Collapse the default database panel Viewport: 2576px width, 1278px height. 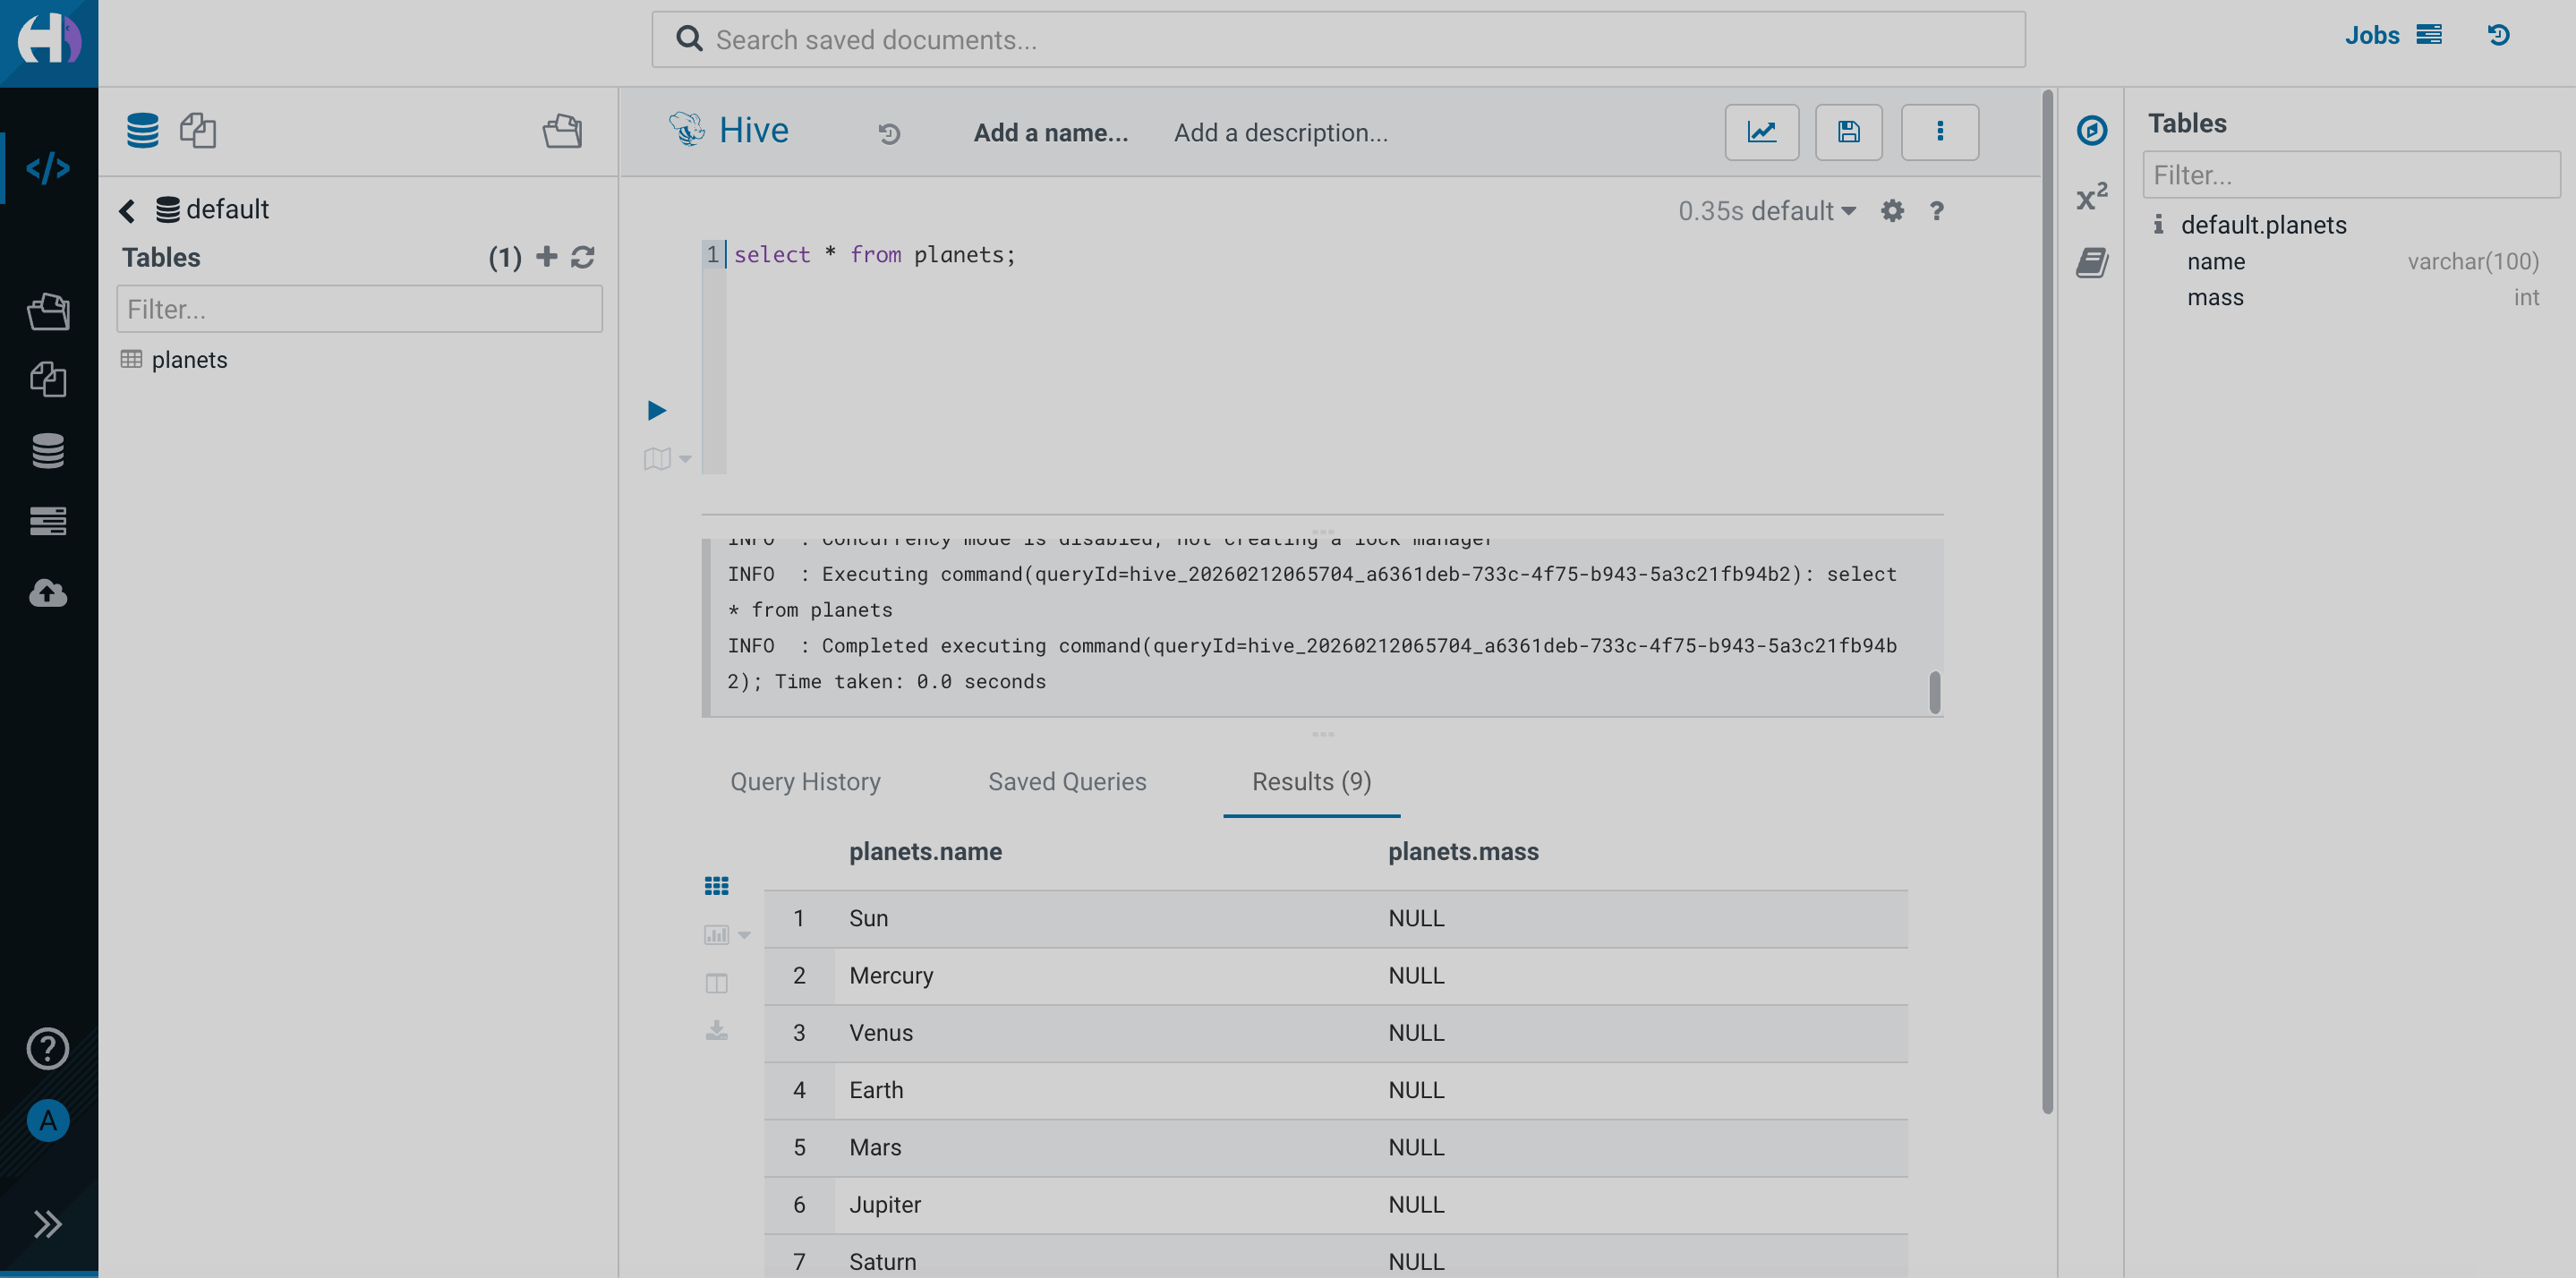click(127, 210)
